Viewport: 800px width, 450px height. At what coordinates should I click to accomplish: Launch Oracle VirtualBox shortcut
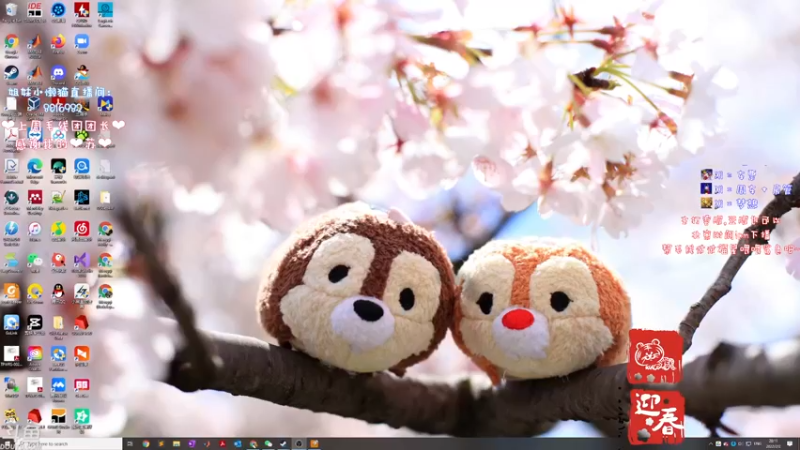tap(35, 104)
